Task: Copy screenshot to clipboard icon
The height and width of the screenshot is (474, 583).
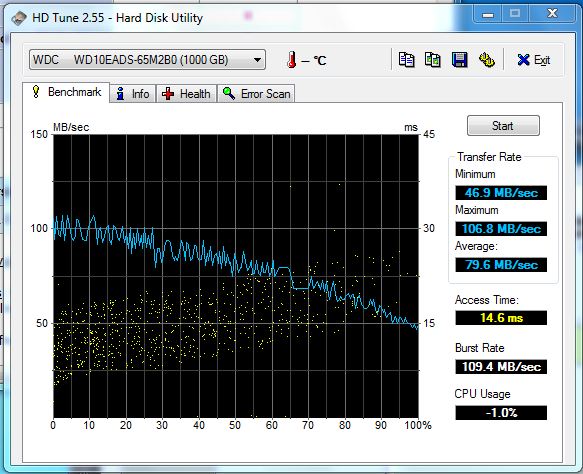Action: coord(433,59)
